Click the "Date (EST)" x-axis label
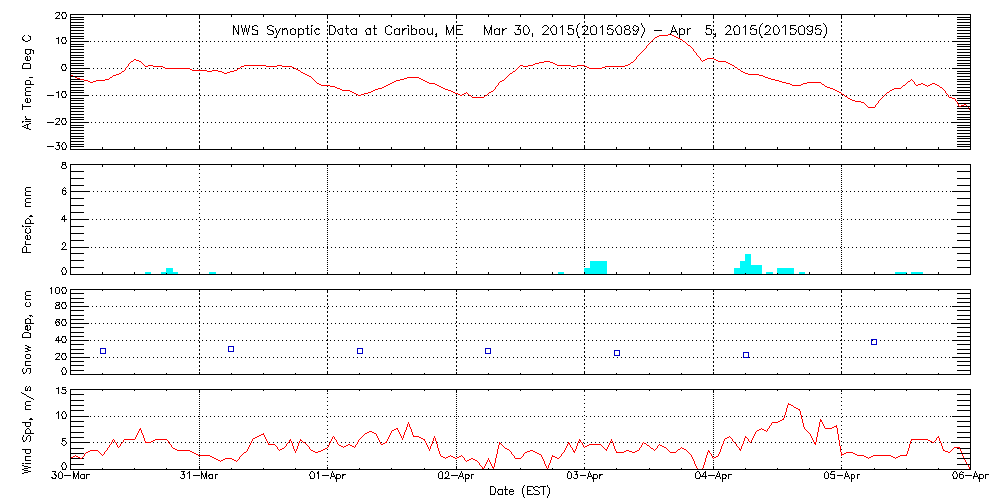1000x500 pixels. tap(519, 491)
